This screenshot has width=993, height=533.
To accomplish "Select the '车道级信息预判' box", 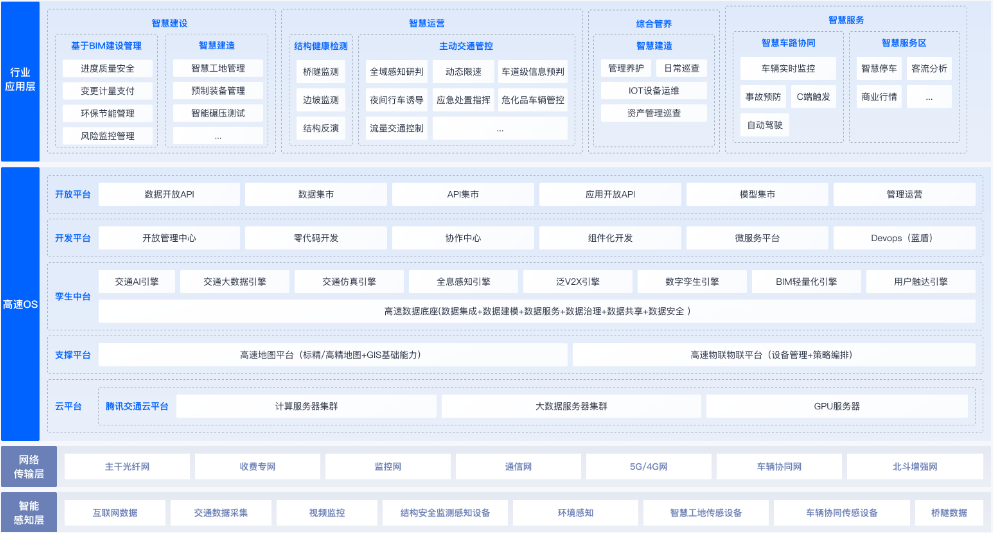I will click(x=533, y=72).
